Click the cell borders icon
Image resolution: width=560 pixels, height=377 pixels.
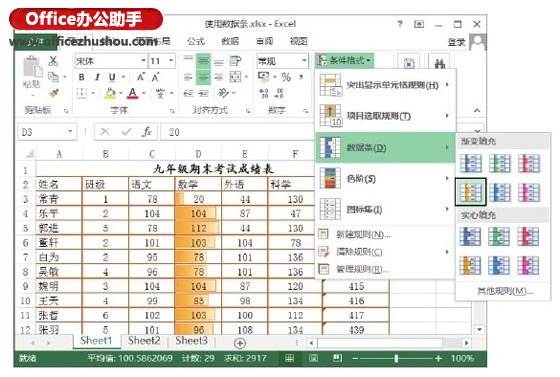click(81, 93)
